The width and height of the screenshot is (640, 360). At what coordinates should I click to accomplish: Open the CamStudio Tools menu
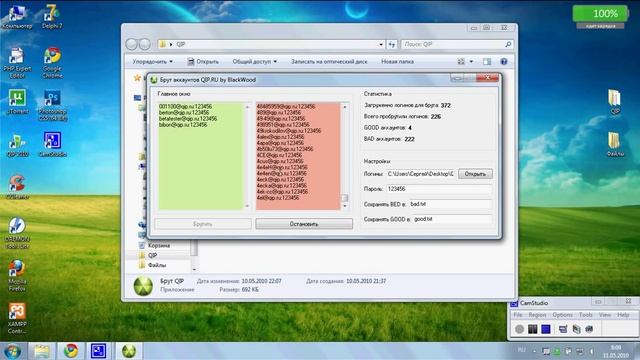[585, 315]
